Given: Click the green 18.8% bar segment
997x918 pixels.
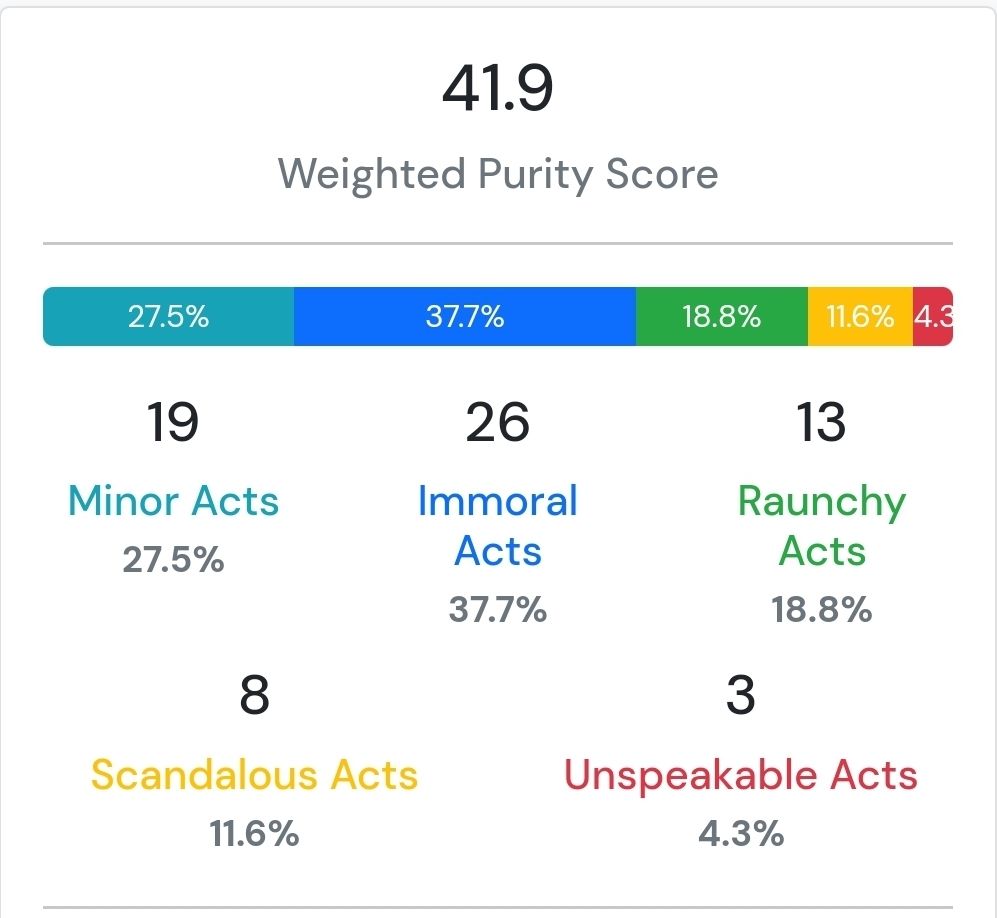Looking at the screenshot, I should coord(722,317).
